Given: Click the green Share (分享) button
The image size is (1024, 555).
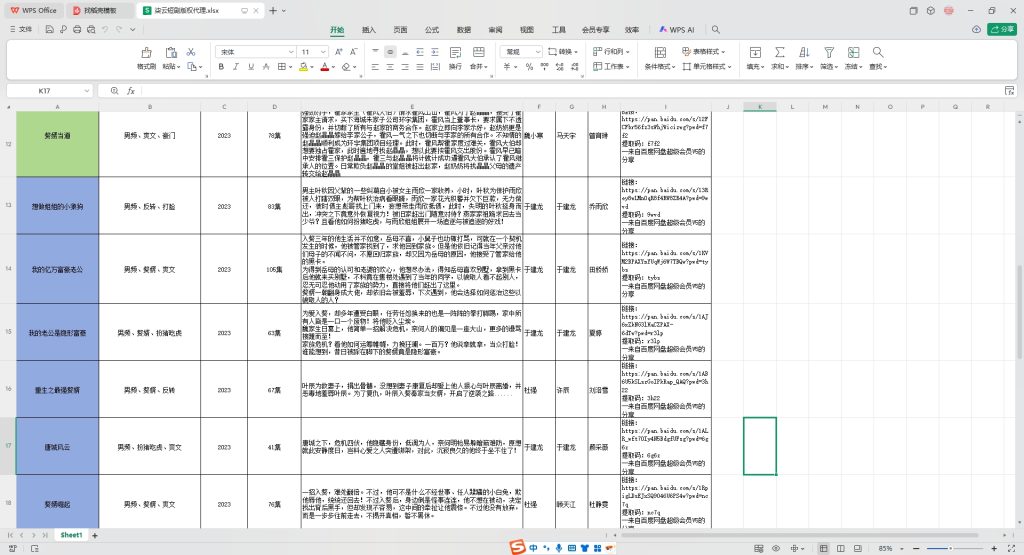Looking at the screenshot, I should (1002, 29).
